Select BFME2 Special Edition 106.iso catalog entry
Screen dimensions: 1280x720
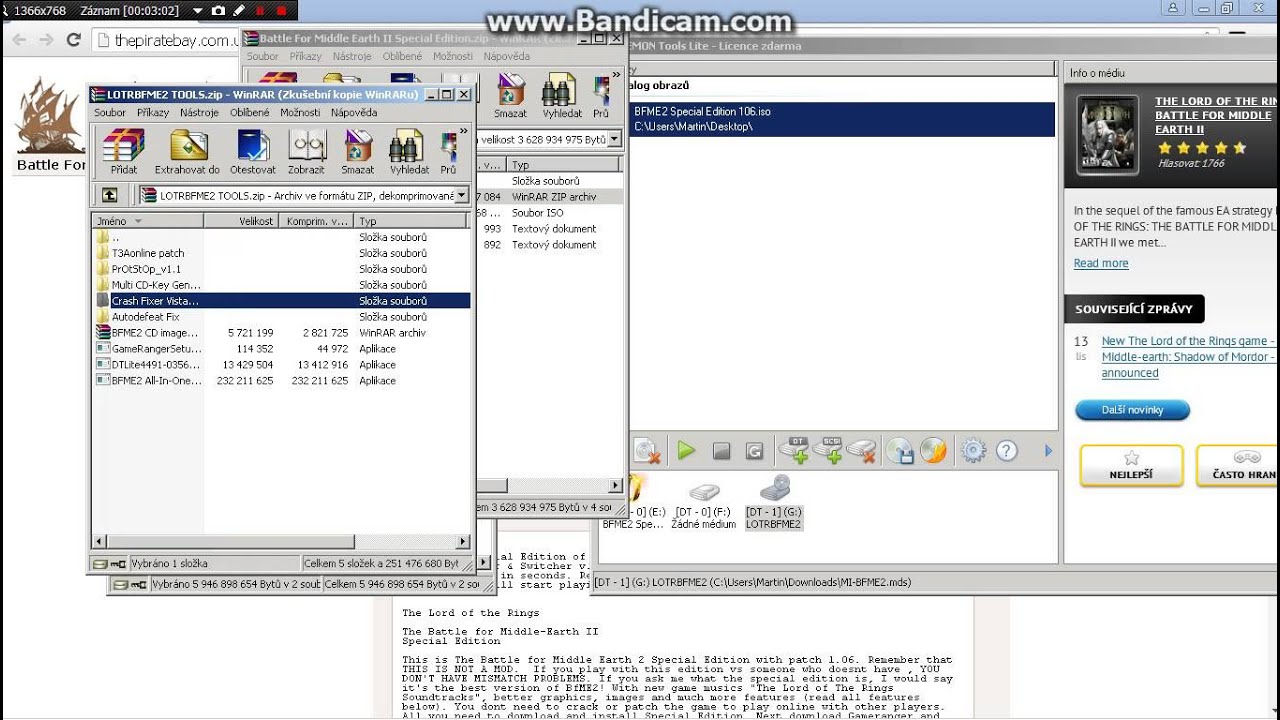click(842, 119)
